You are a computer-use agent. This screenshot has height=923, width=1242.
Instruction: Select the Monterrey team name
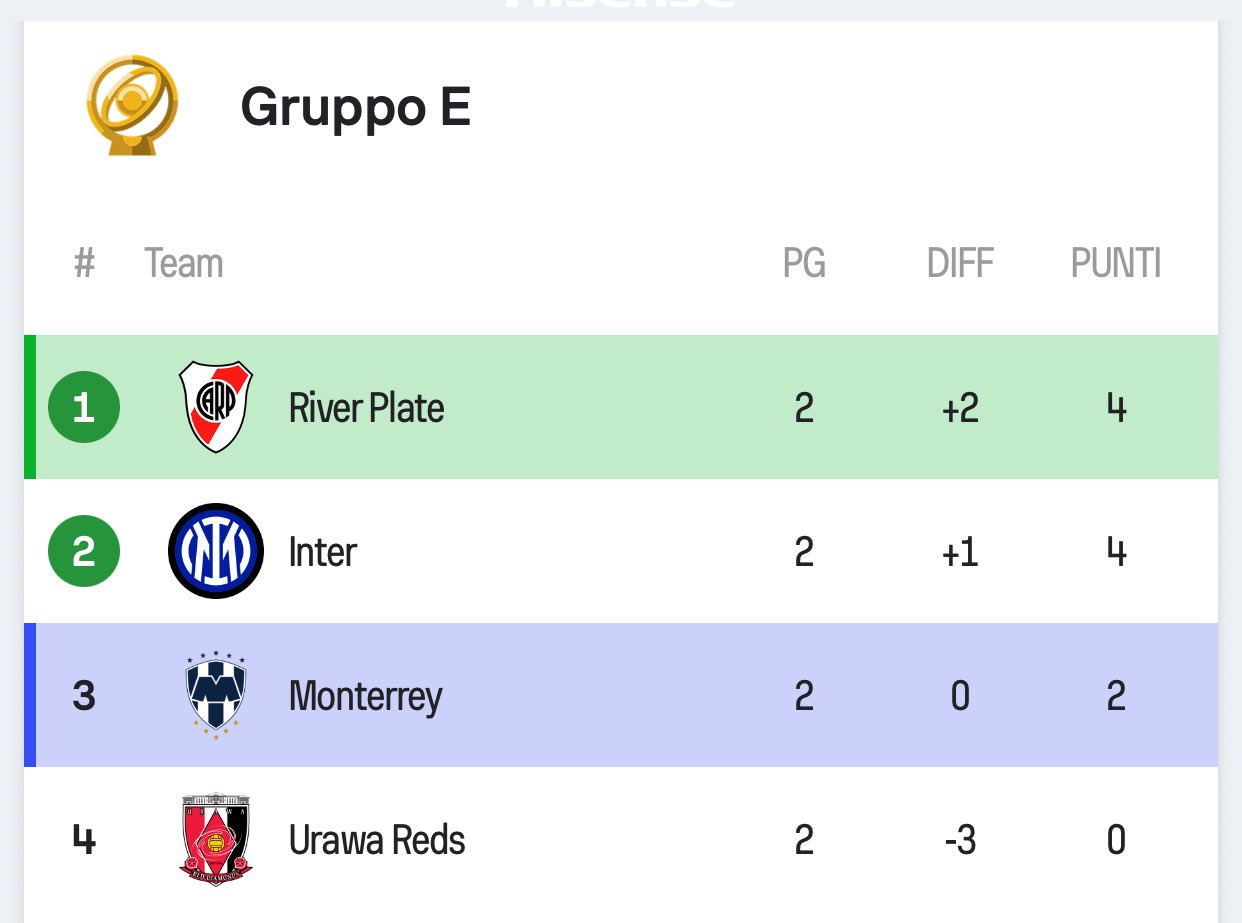[x=365, y=697]
